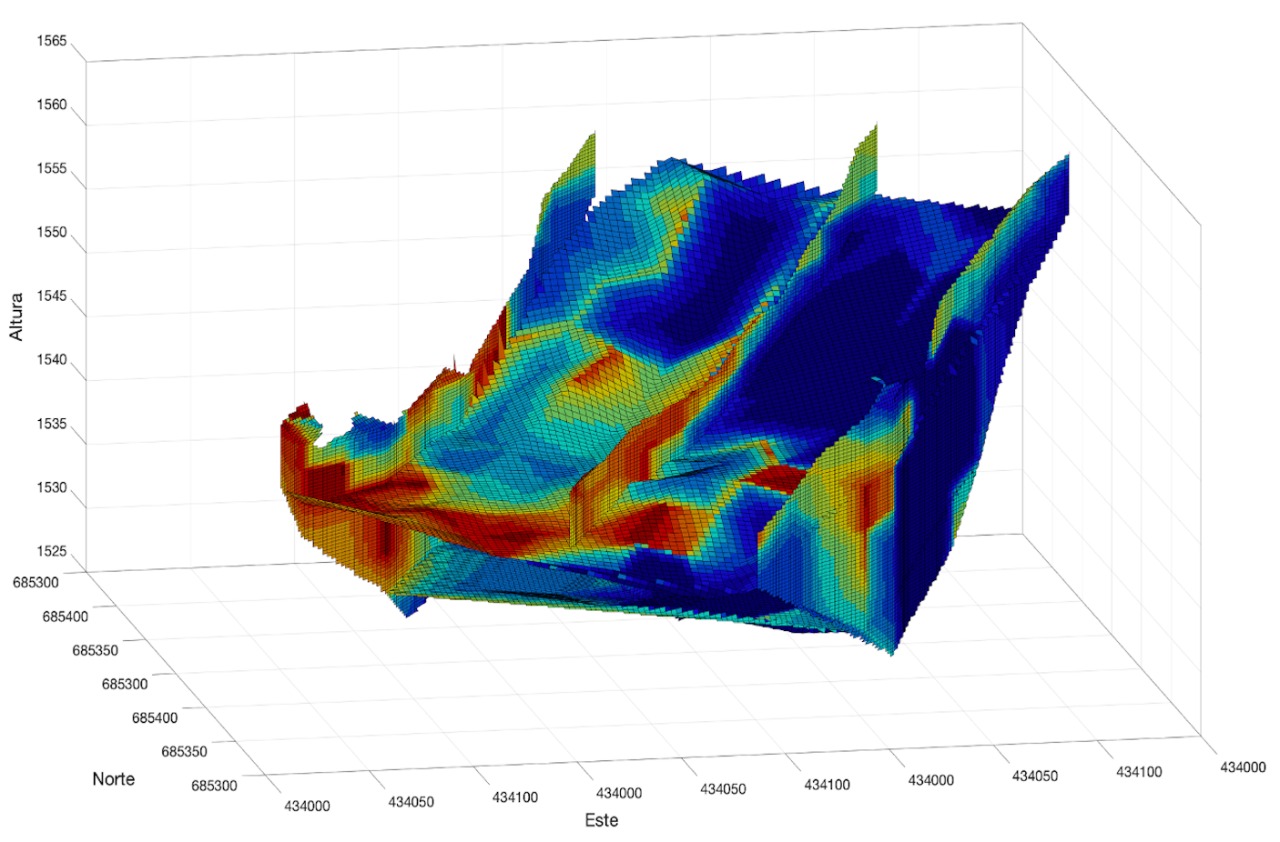Click the 1525 tick on Altura axis
This screenshot has height=842, width=1280.
pos(50,552)
